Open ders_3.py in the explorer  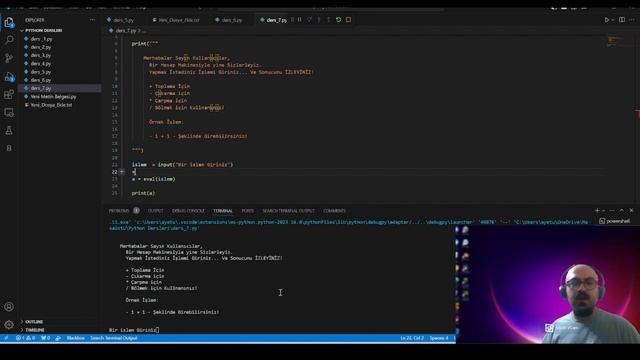[x=60, y=55]
